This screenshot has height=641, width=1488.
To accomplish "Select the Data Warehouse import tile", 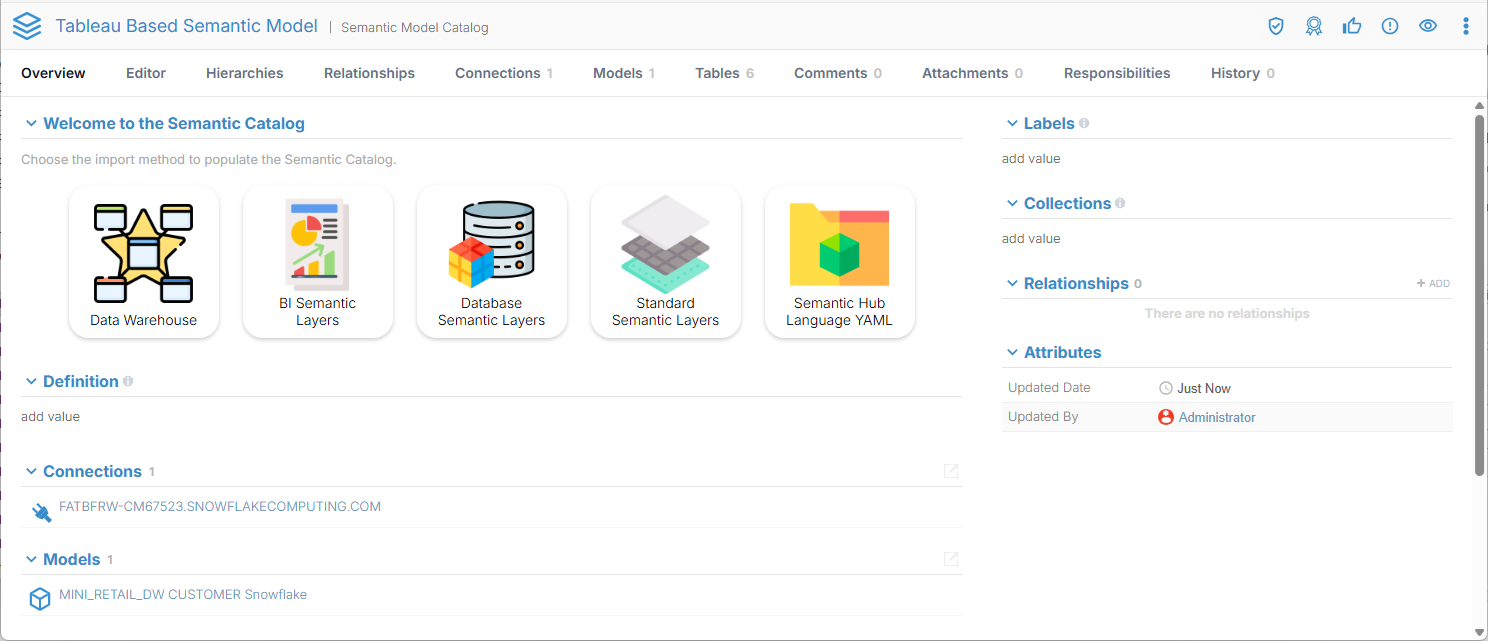I will coord(144,262).
